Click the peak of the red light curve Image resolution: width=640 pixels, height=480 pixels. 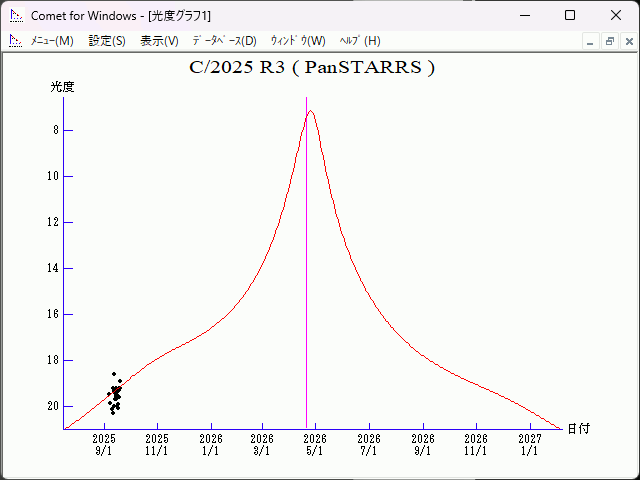(311, 111)
